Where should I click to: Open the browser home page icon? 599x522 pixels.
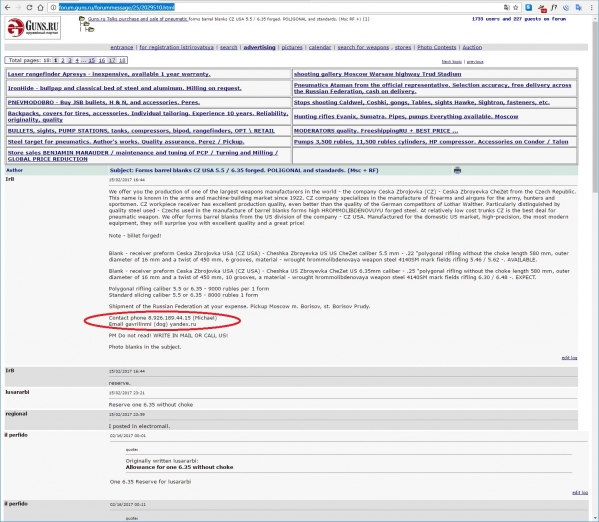click(40, 7)
